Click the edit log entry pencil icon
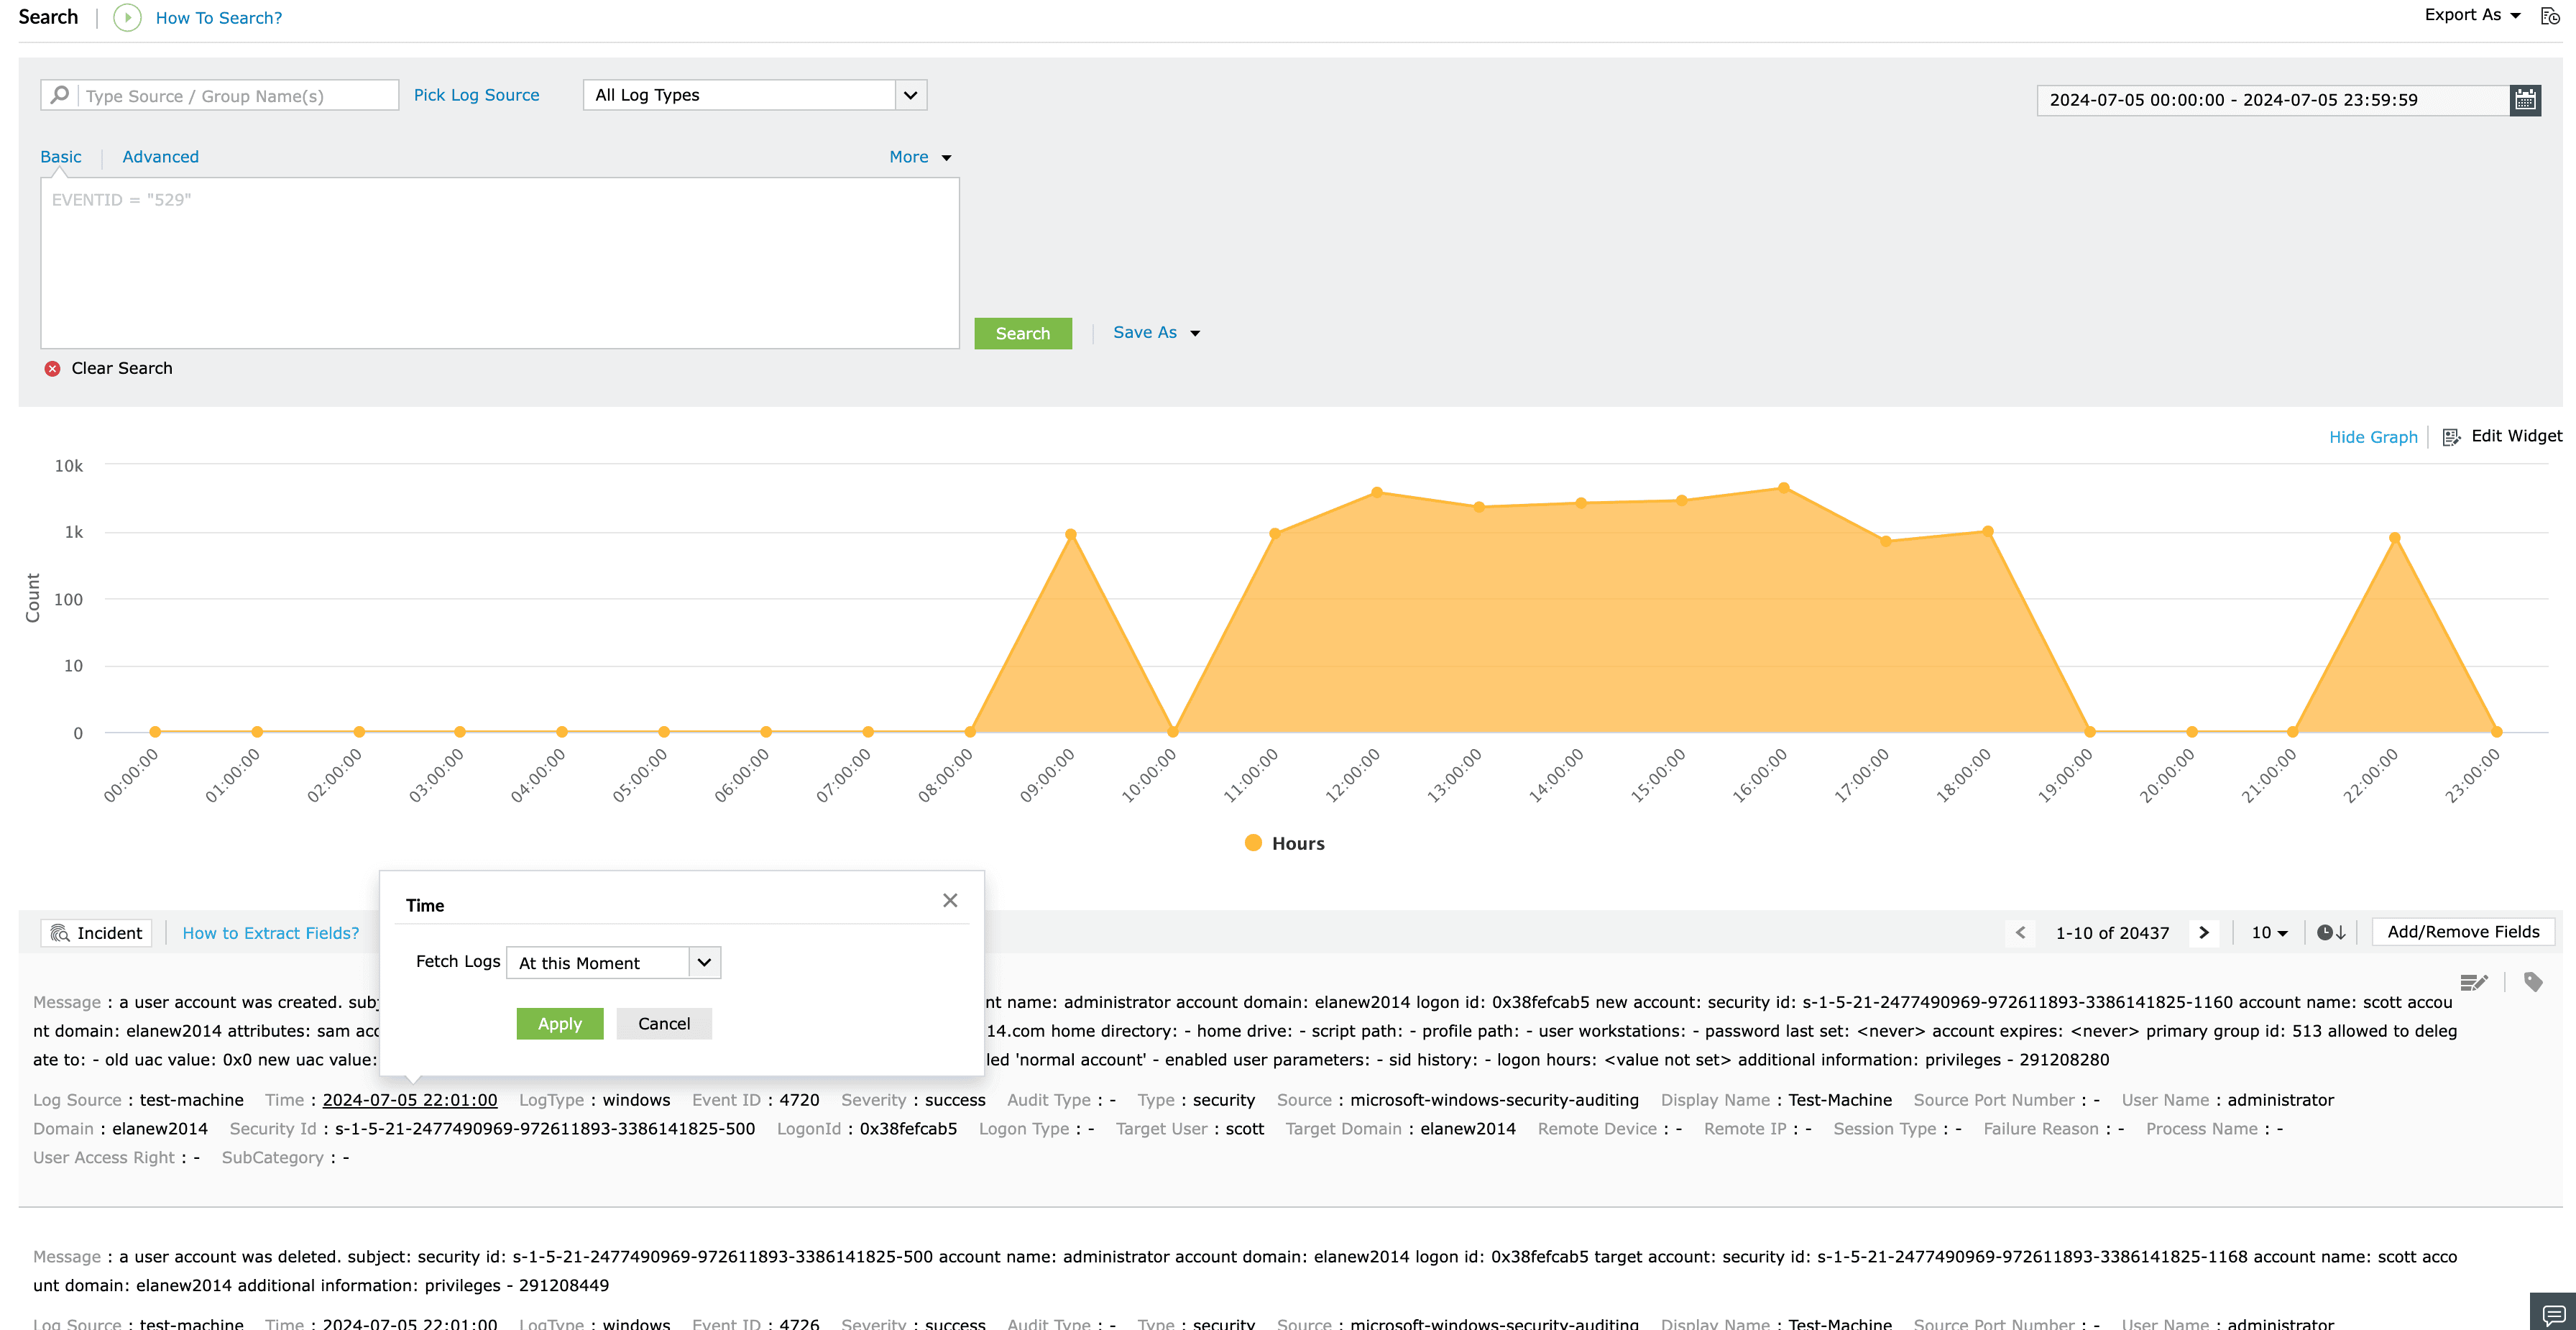2576x1330 pixels. point(2473,982)
